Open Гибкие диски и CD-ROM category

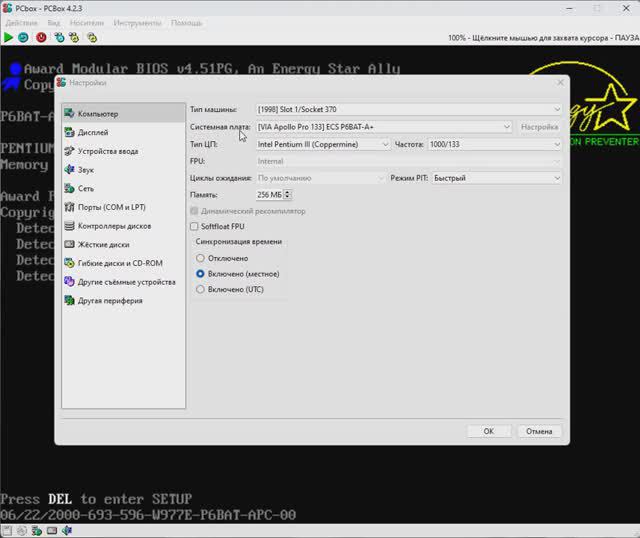(x=124, y=263)
